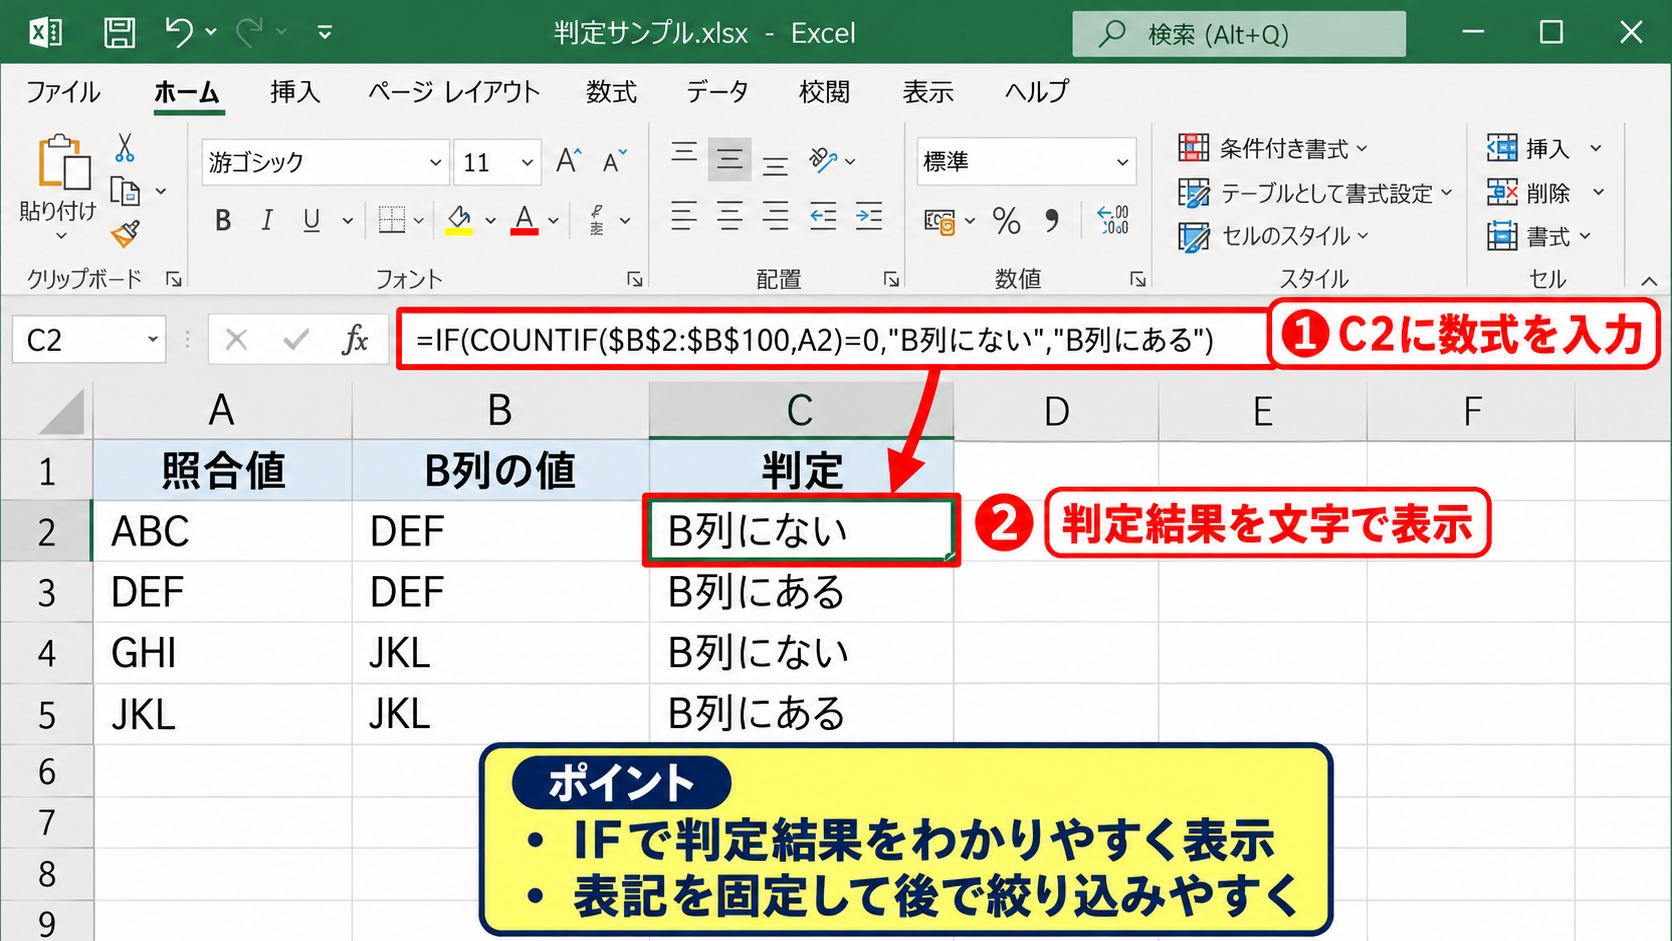
Task: Increase font size with larger A icon
Action: [x=569, y=161]
